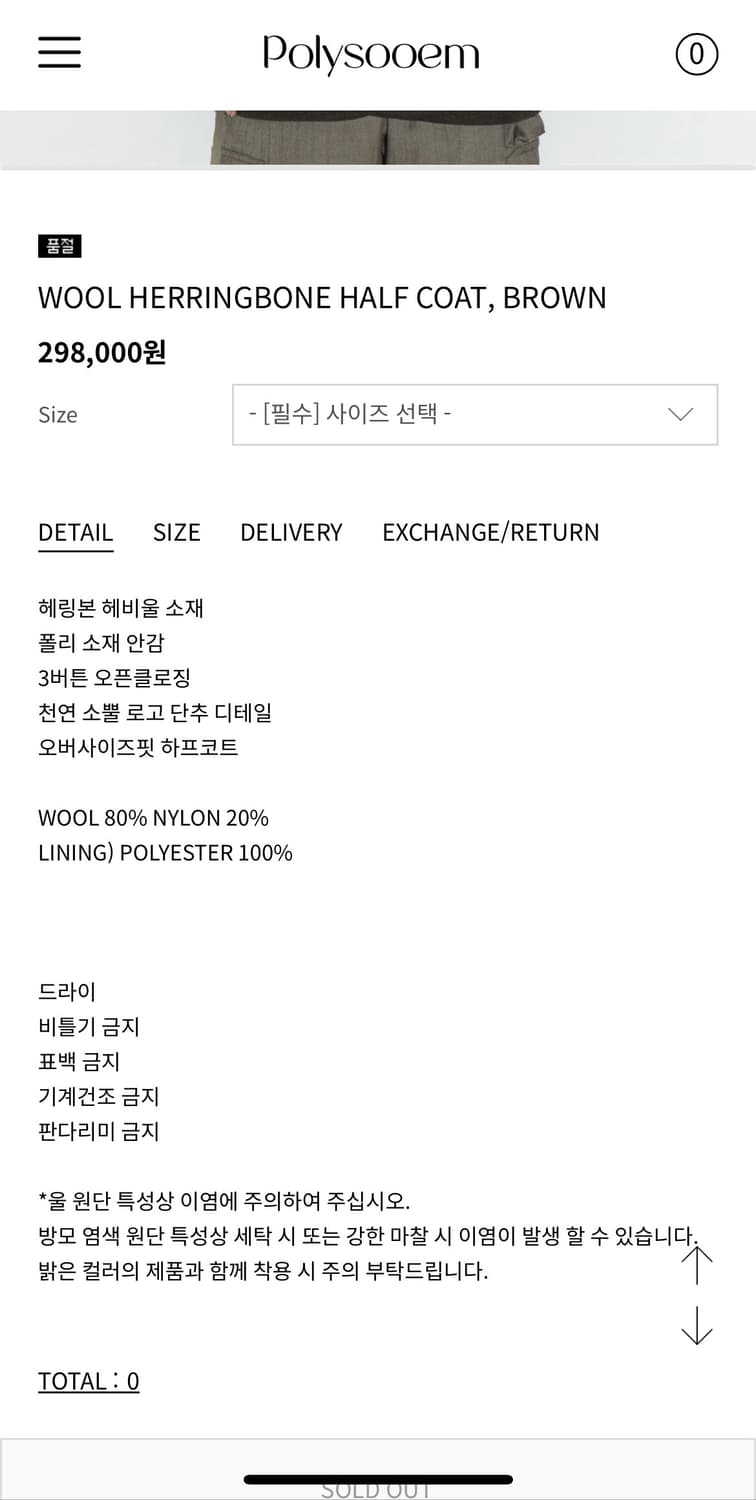The height and width of the screenshot is (1500, 756).
Task: Go to the Polysooem home logo
Action: click(371, 54)
